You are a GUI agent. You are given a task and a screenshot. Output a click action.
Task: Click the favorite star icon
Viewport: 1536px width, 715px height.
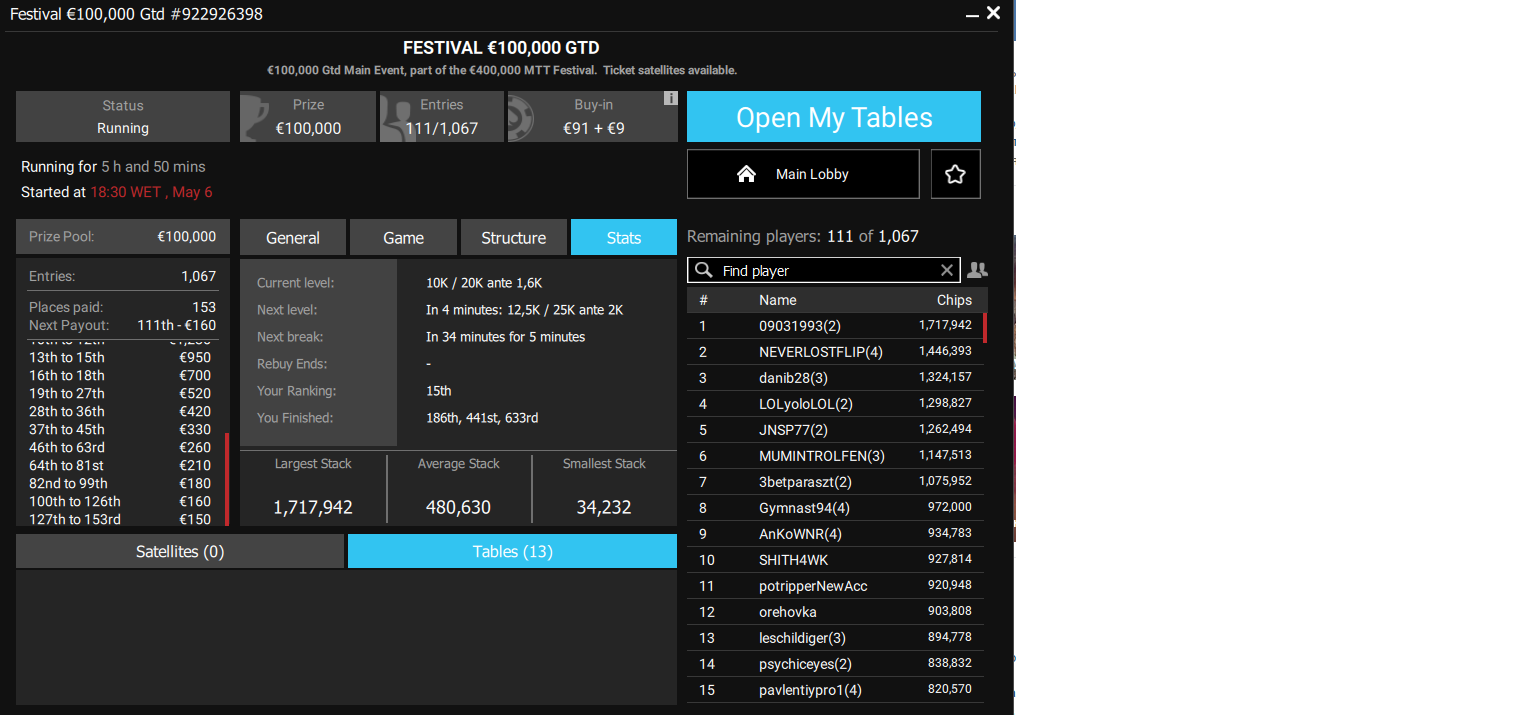coord(955,174)
